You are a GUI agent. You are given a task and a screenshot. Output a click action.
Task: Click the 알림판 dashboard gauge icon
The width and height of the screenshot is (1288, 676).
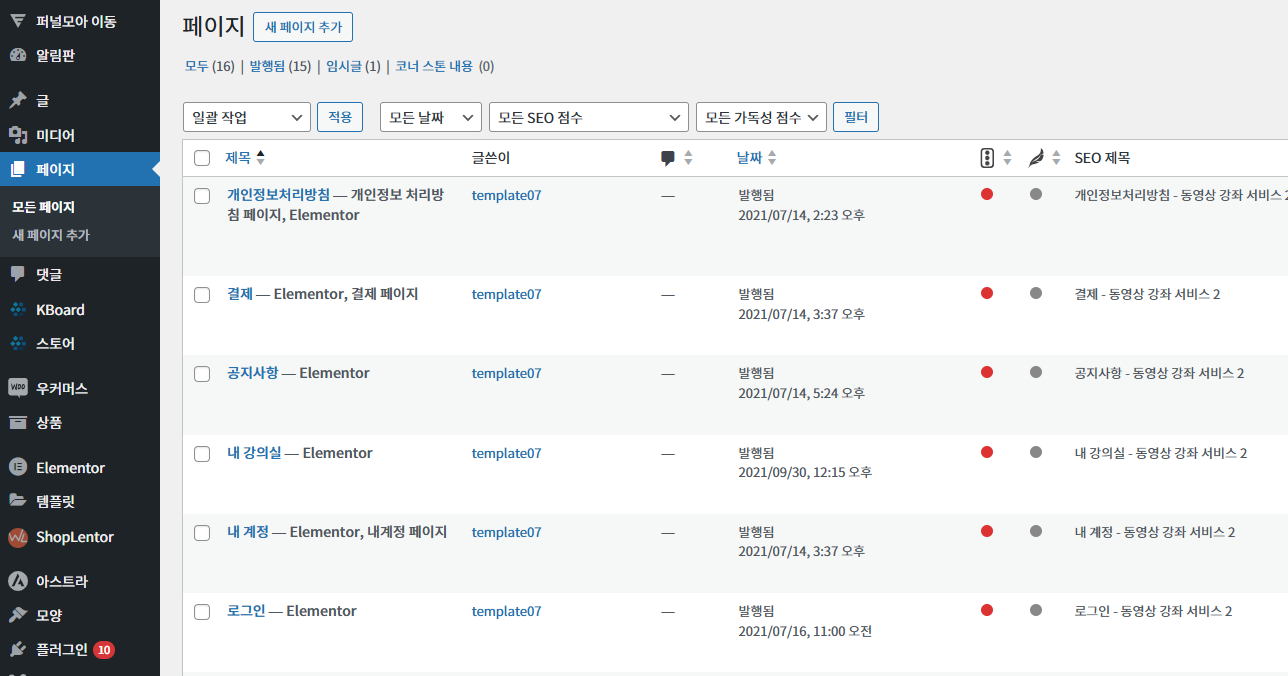[17, 56]
